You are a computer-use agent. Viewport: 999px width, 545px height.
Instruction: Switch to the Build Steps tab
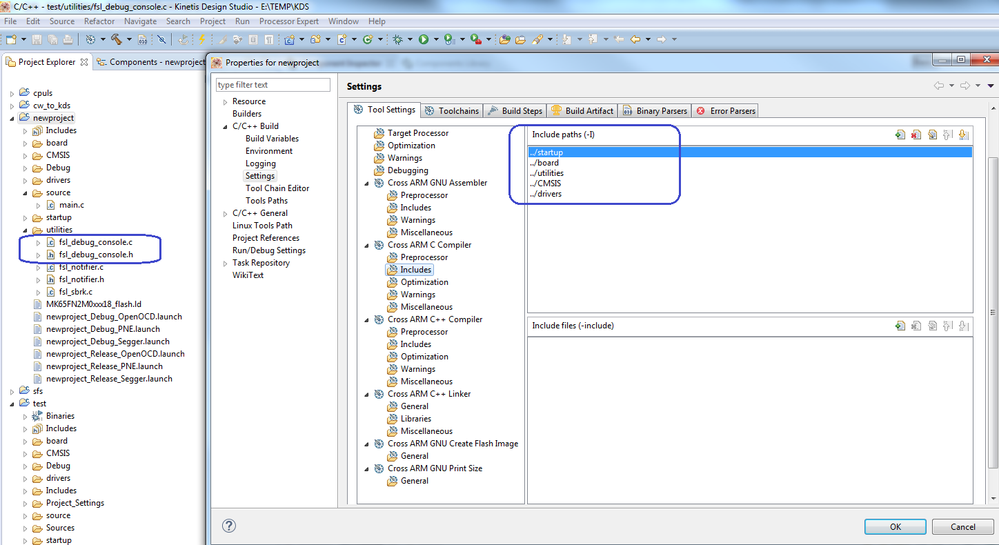coord(515,110)
